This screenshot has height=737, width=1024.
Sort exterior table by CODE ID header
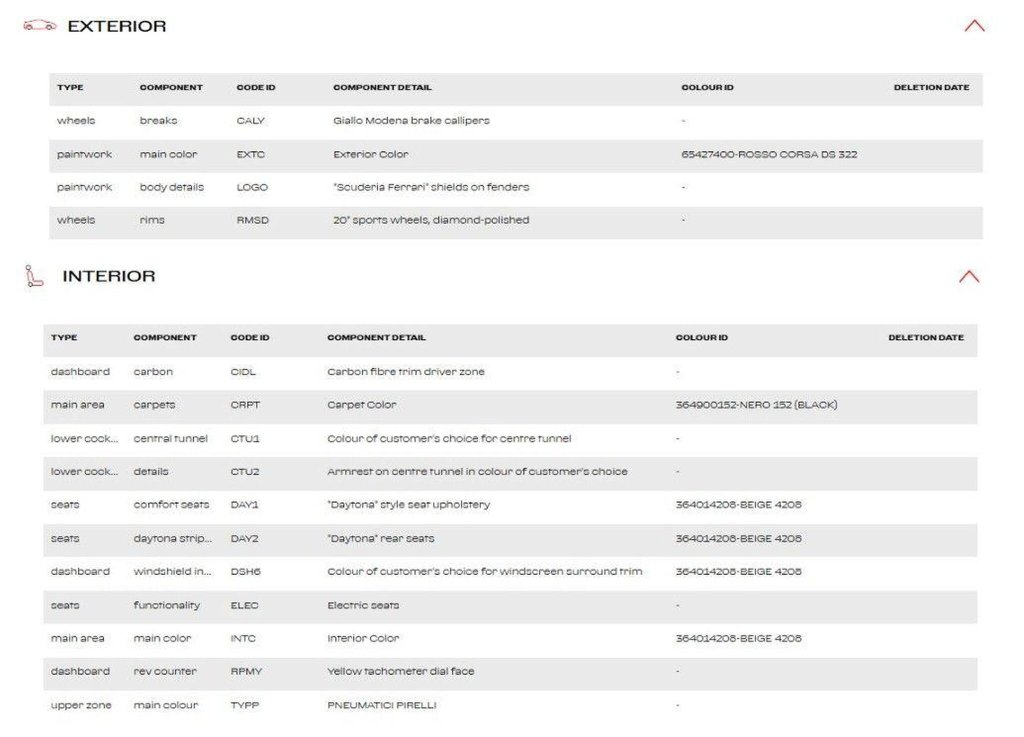(x=256, y=87)
